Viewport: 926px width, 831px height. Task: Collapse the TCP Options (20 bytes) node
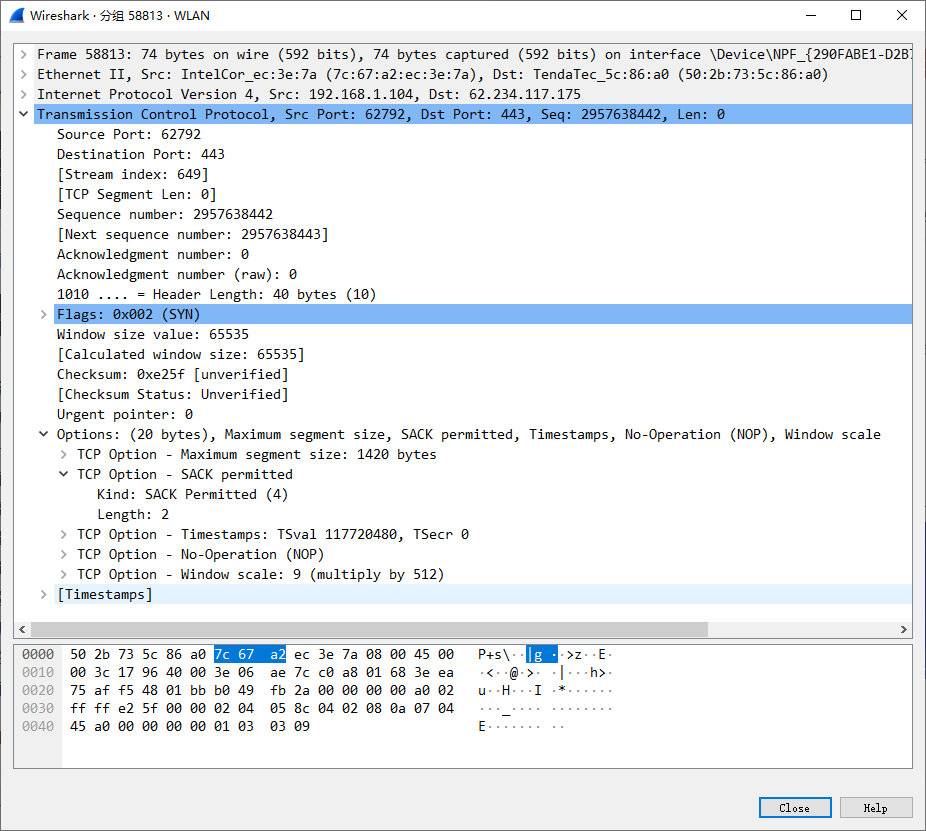[43, 434]
